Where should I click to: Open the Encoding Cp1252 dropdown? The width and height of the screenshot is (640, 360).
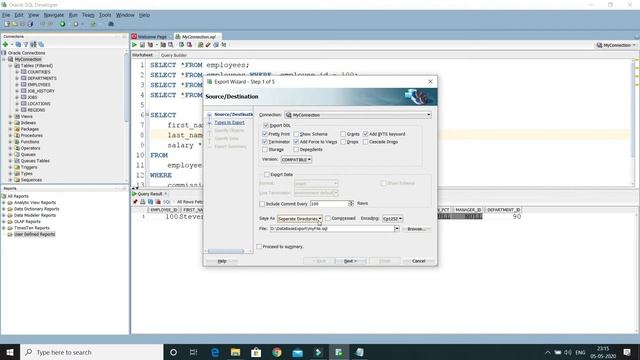[392, 219]
